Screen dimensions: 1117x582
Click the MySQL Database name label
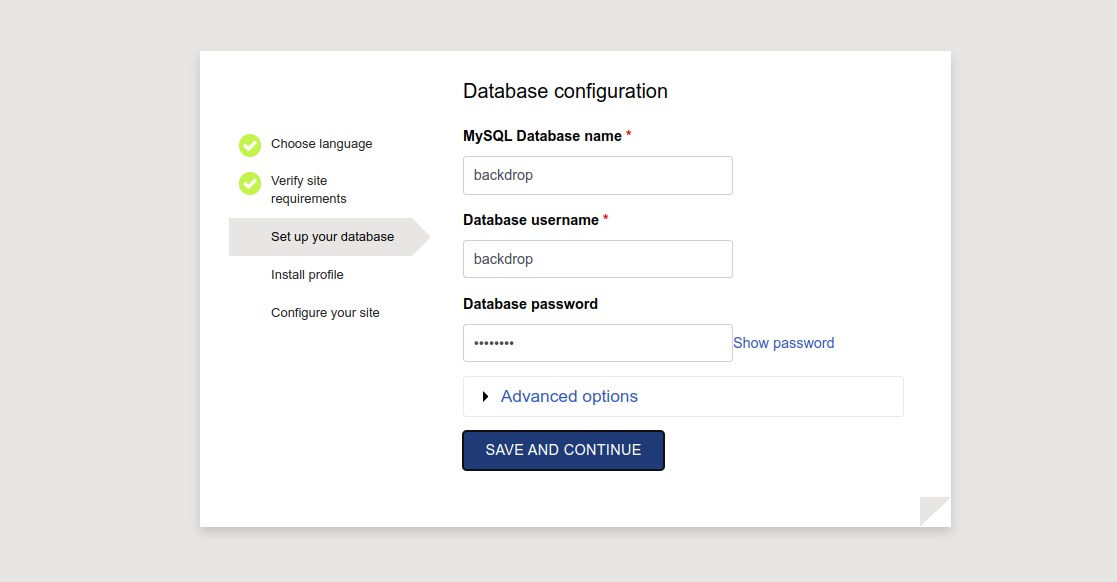click(542, 136)
